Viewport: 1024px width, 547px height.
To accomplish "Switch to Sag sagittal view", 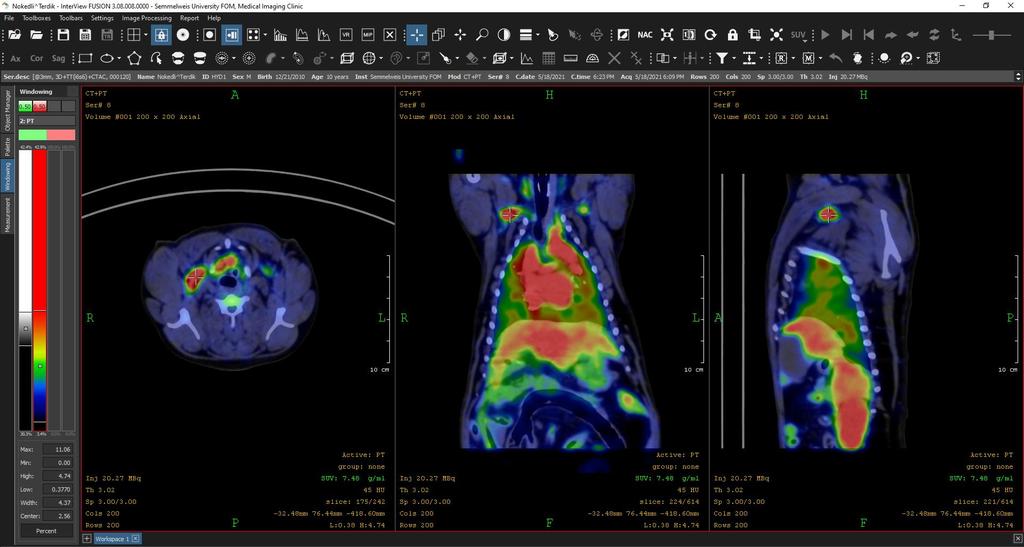I will [x=59, y=58].
